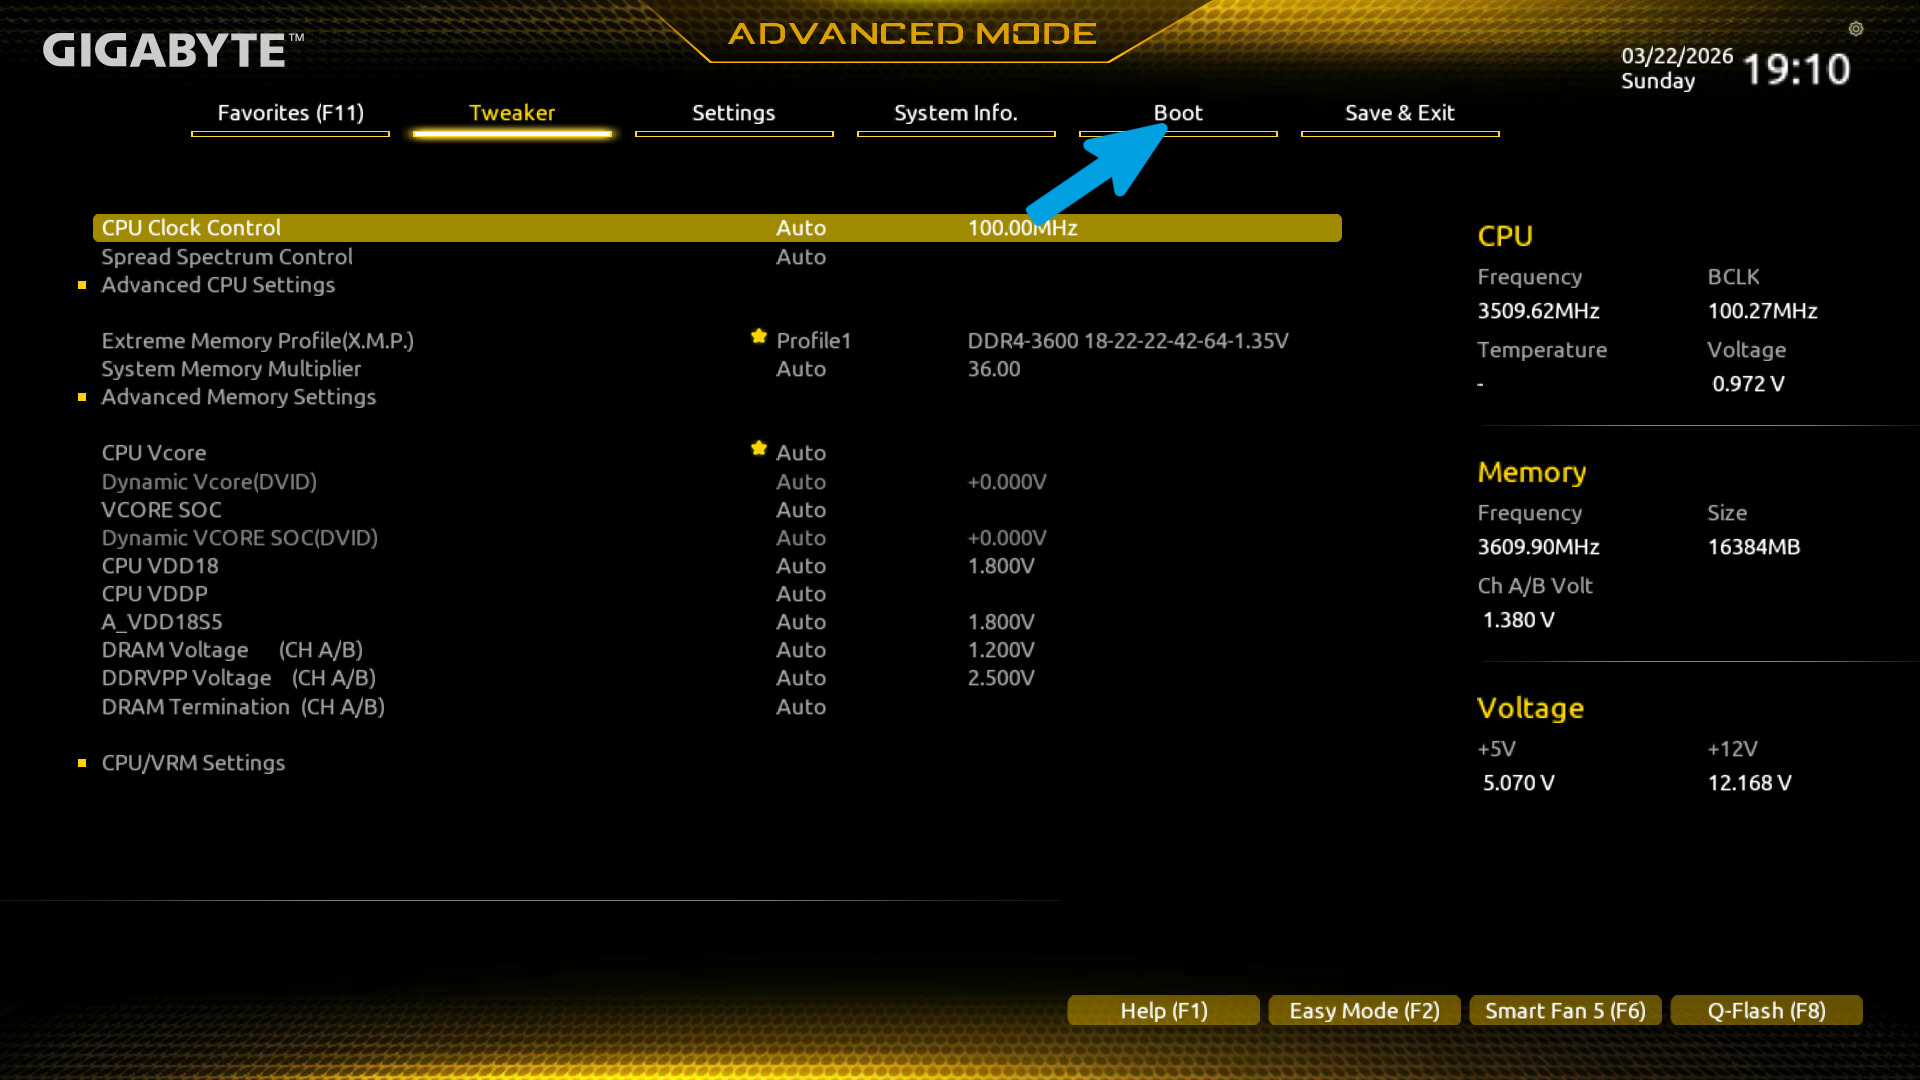Image resolution: width=1920 pixels, height=1080 pixels.
Task: Launch Q-Flash (F8) utility
Action: coord(1766,1011)
